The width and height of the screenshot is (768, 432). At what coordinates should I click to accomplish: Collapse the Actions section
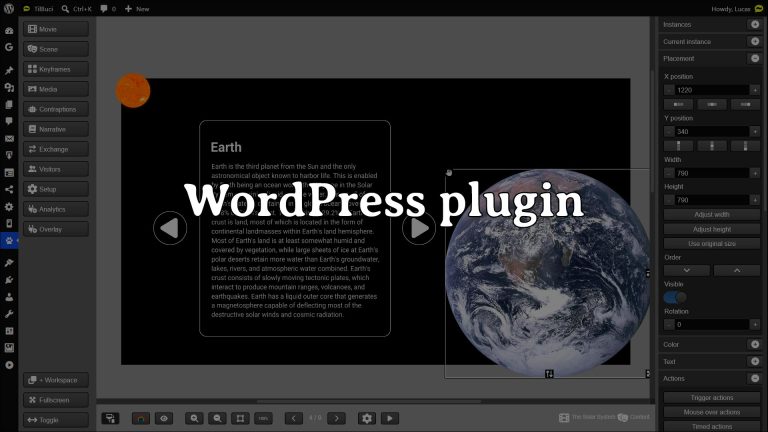pyautogui.click(x=755, y=379)
